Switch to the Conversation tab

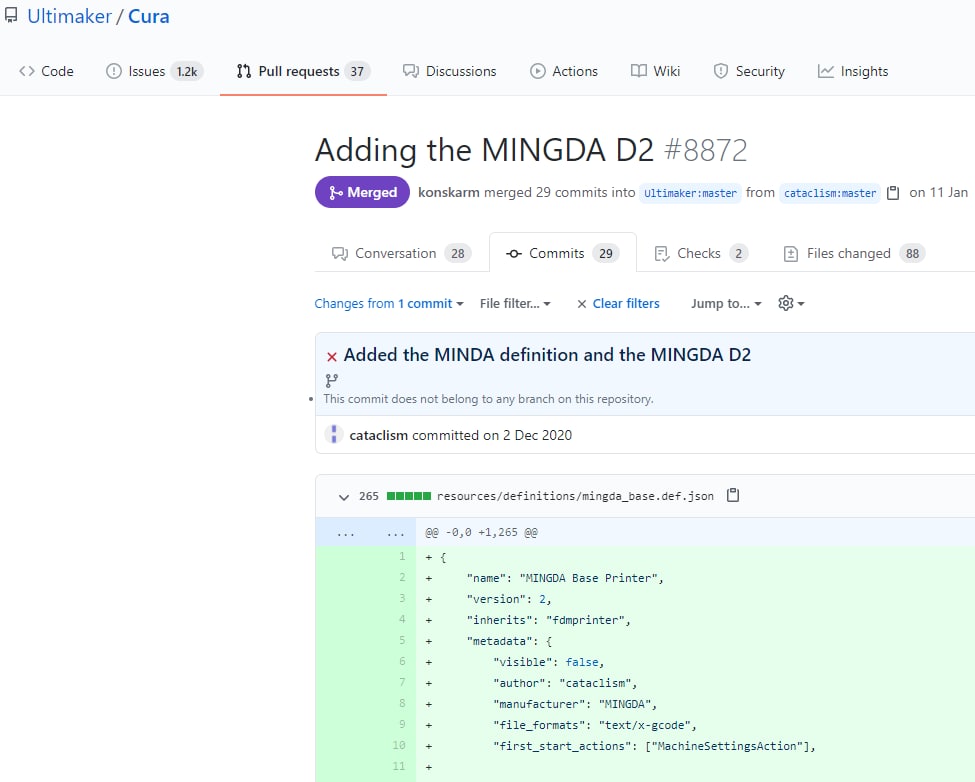402,254
